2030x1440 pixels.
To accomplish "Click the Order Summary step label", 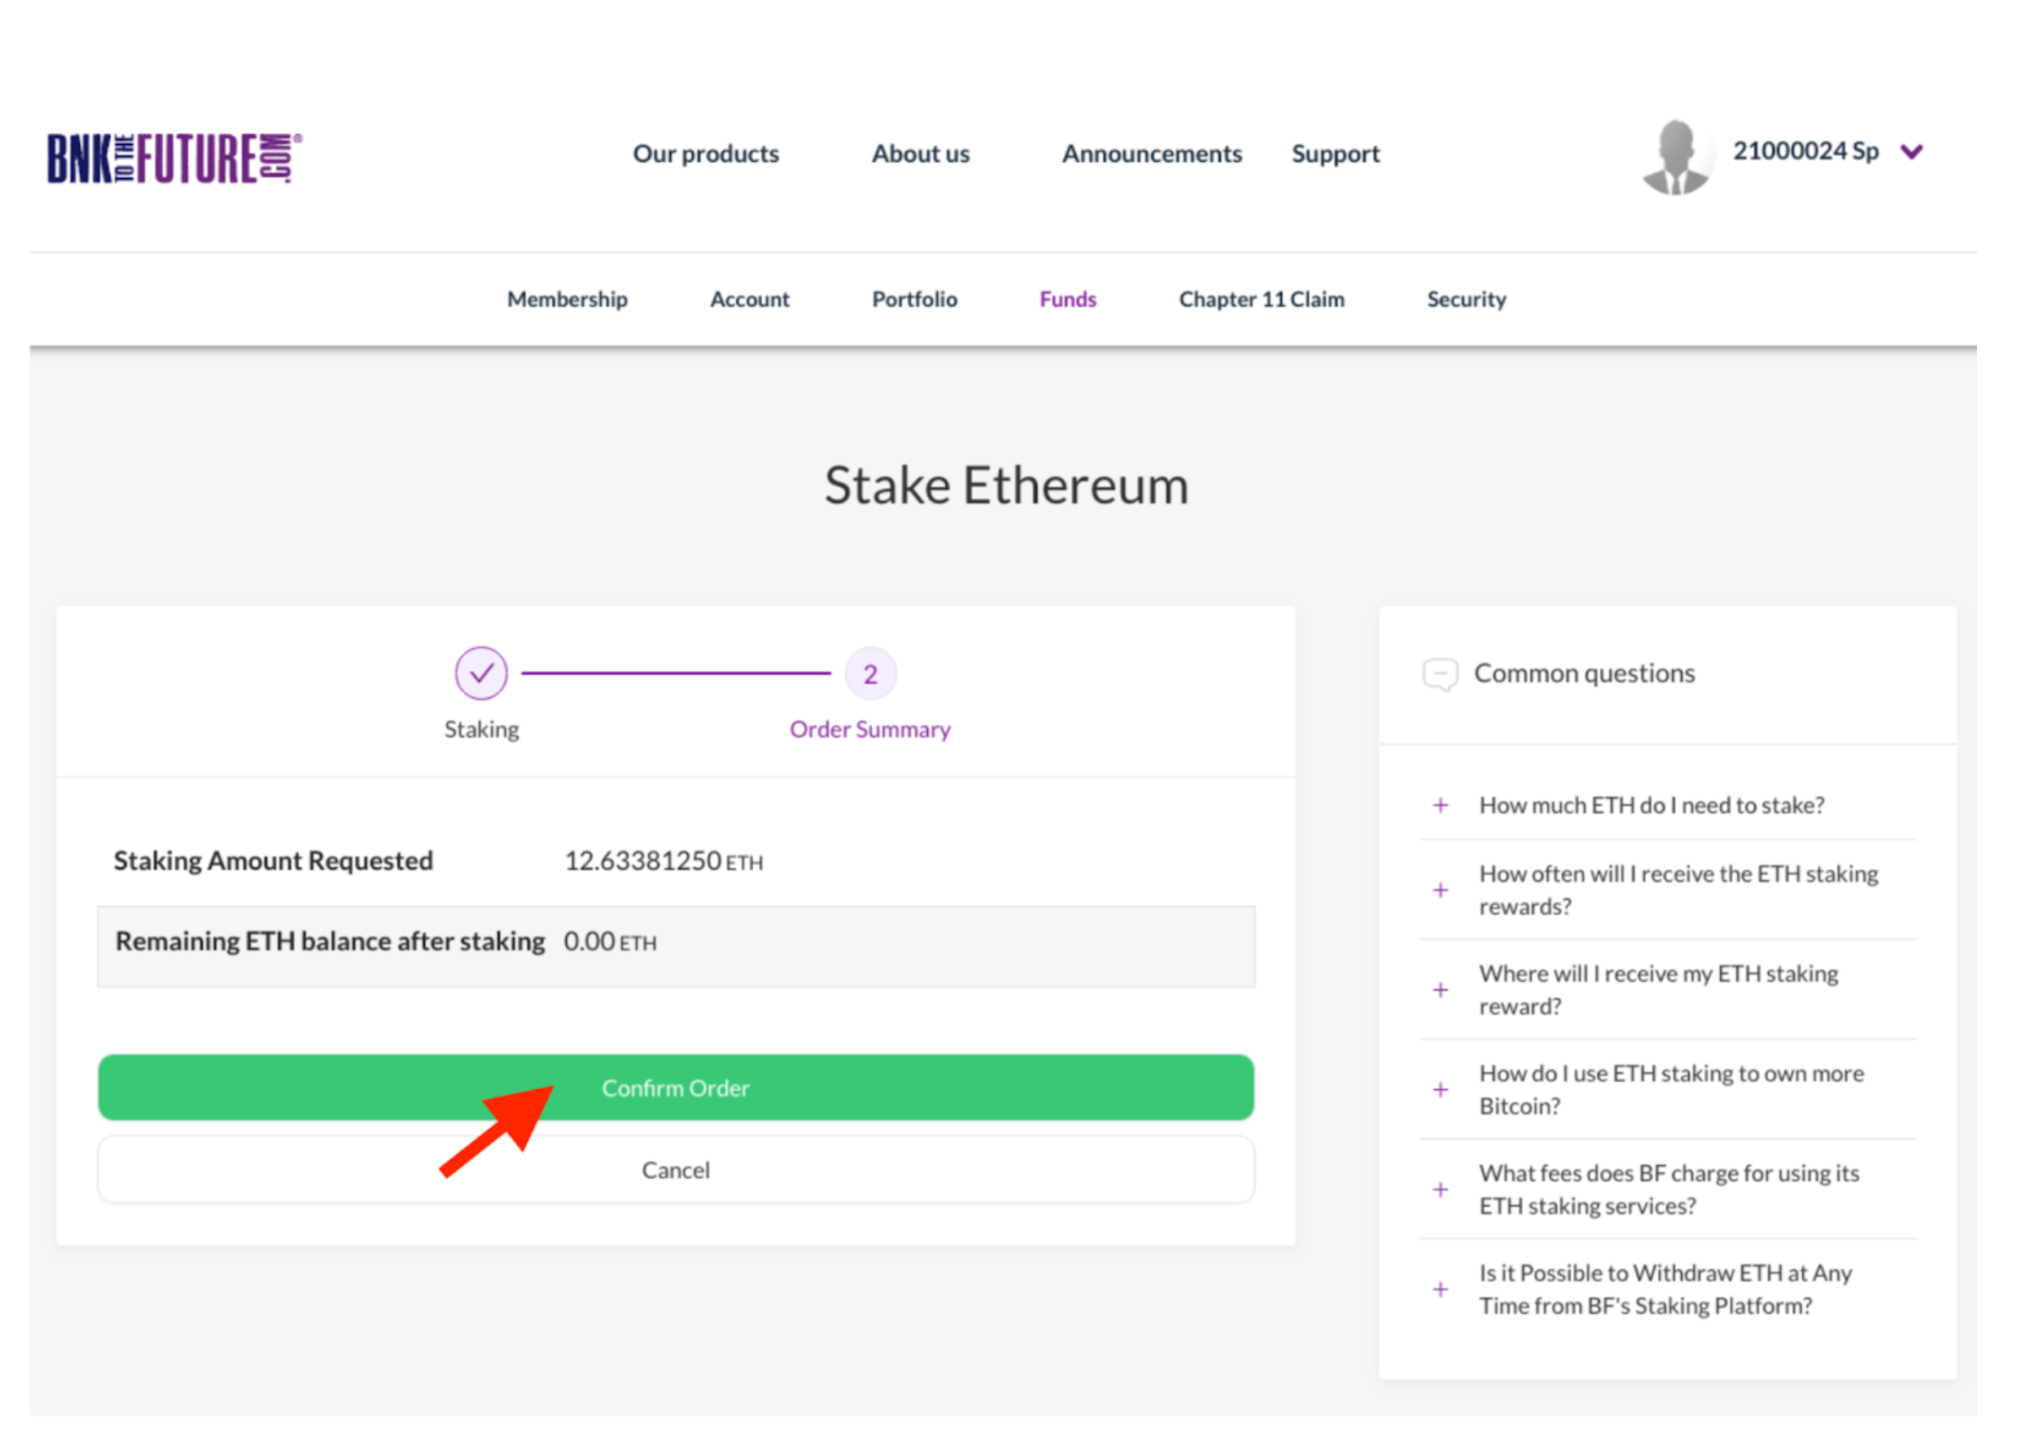I will (869, 729).
